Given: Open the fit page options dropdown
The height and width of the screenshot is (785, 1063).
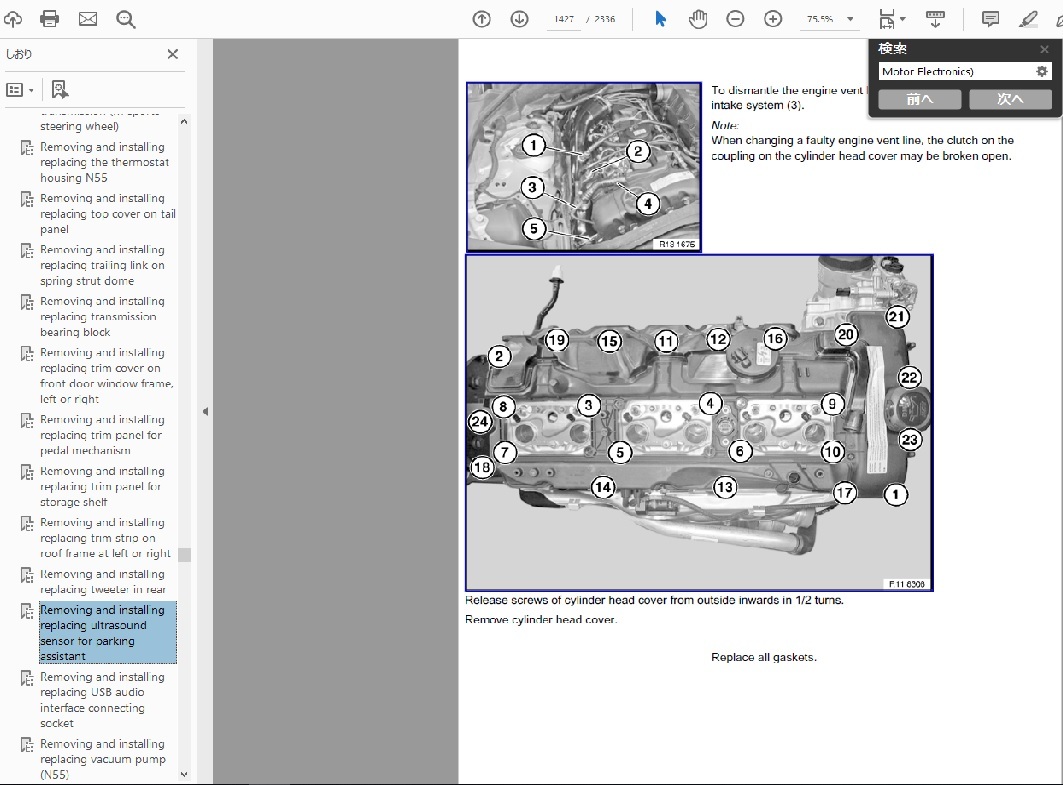Looking at the screenshot, I should 891,19.
